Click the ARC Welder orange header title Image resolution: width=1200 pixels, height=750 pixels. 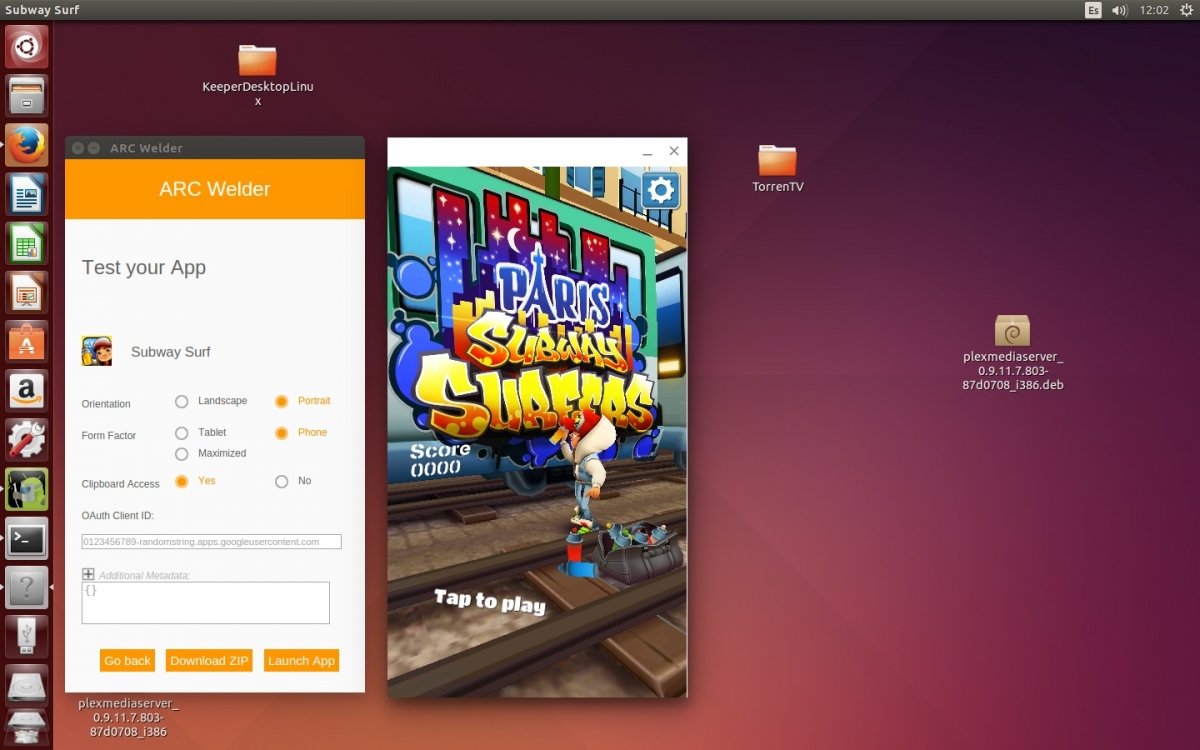215,189
